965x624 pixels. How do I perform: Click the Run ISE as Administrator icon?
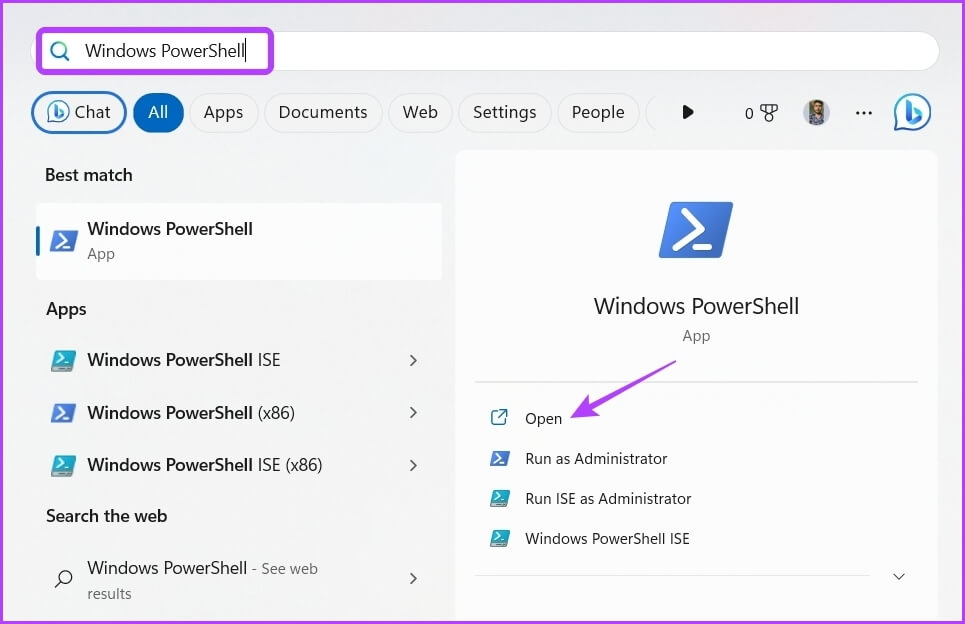pyautogui.click(x=500, y=498)
